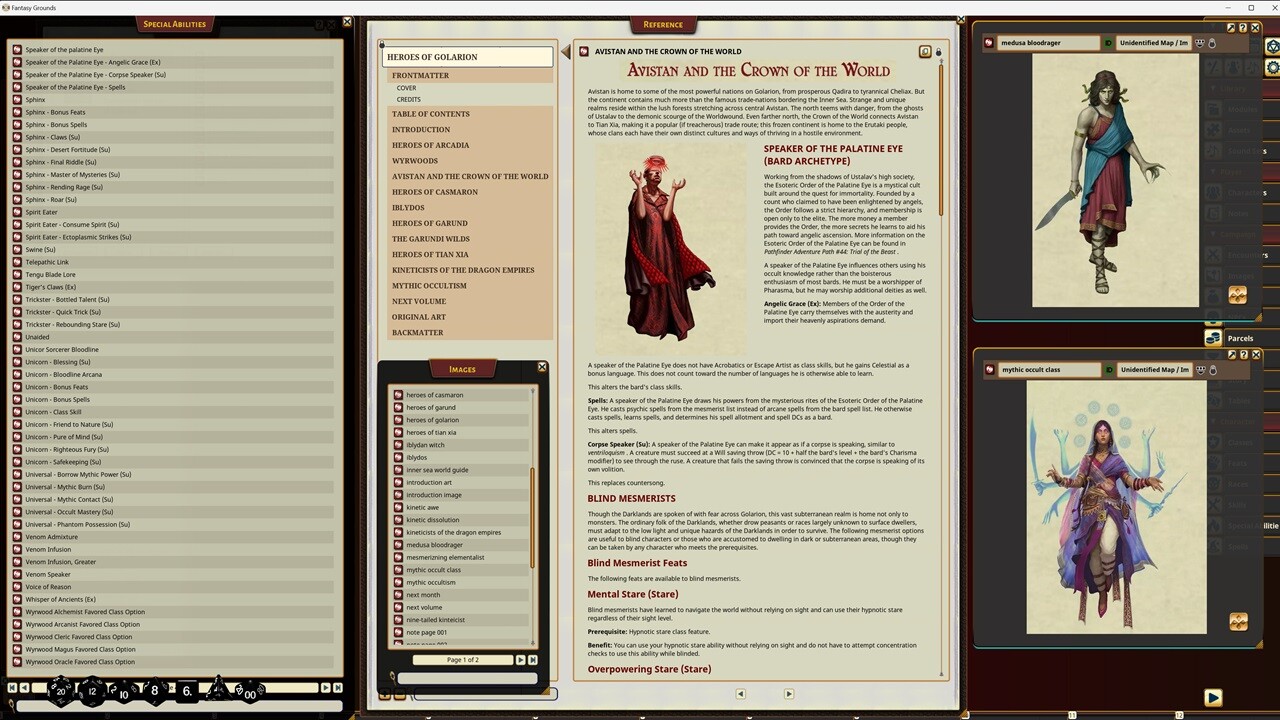Click the share link icon on the Avistan page header
The width and height of the screenshot is (1280, 720).
(x=924, y=51)
